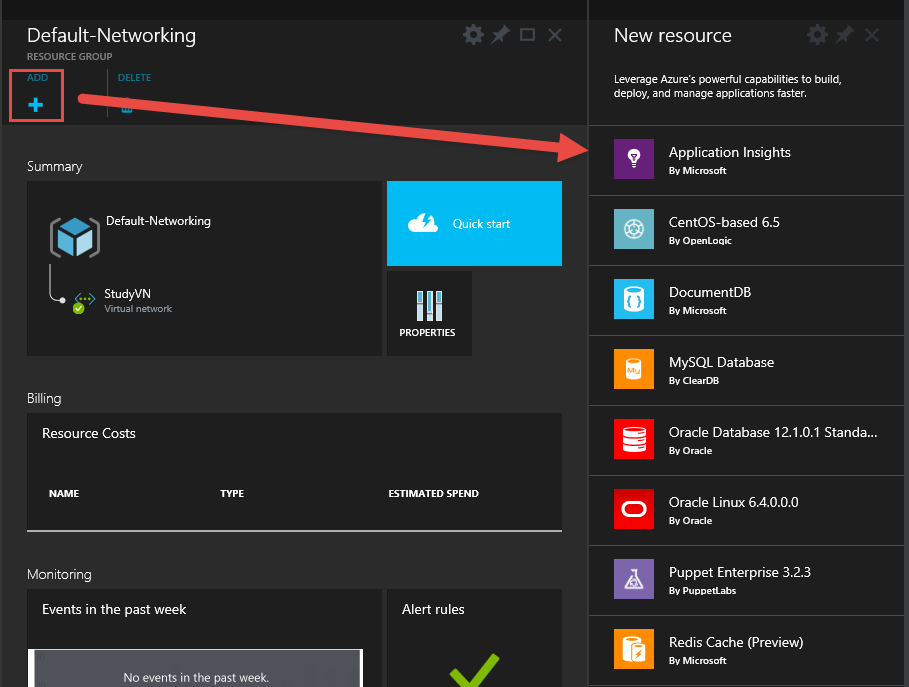
Task: Open the PROPERTIES tile label
Action: (427, 333)
